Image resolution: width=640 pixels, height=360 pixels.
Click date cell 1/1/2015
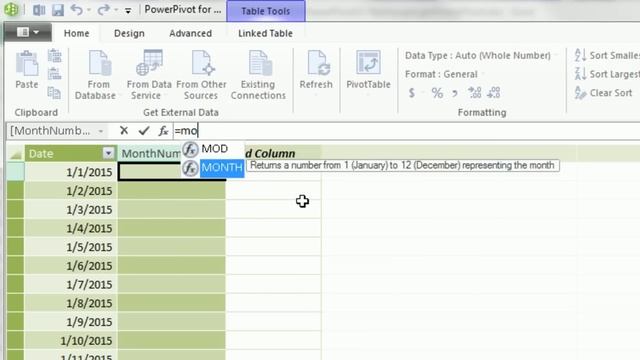point(71,172)
